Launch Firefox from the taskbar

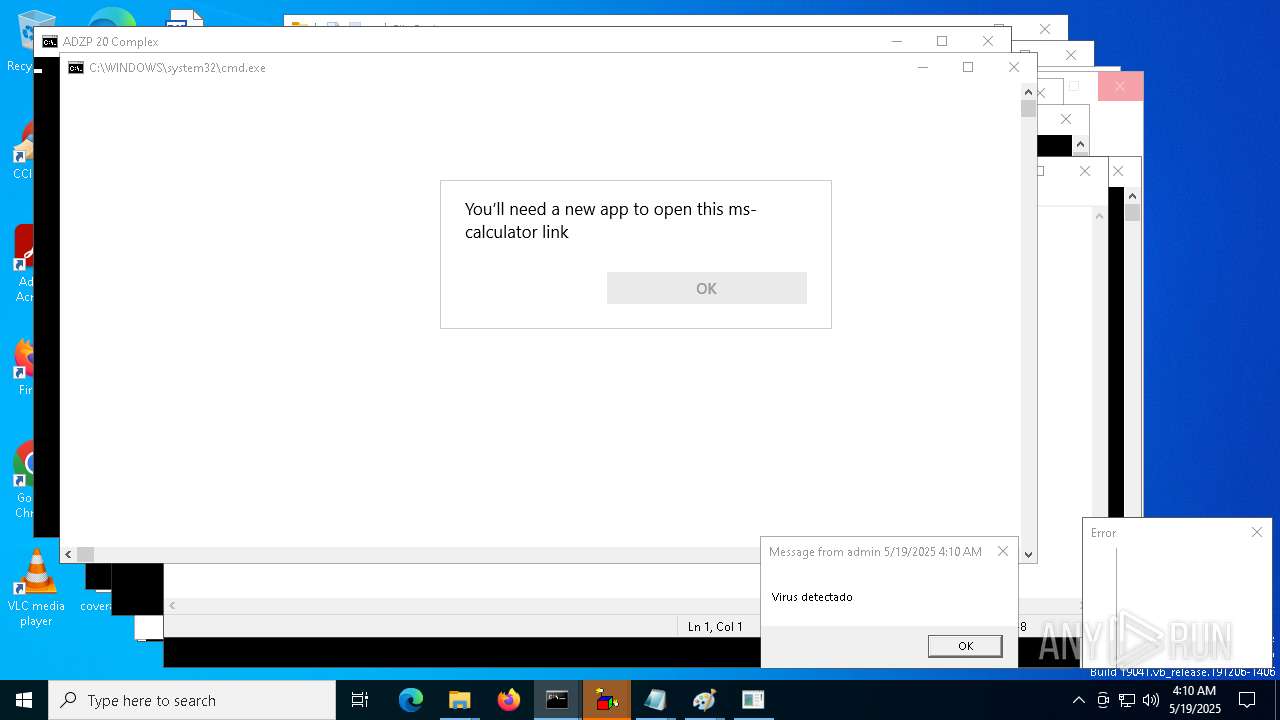(x=509, y=700)
